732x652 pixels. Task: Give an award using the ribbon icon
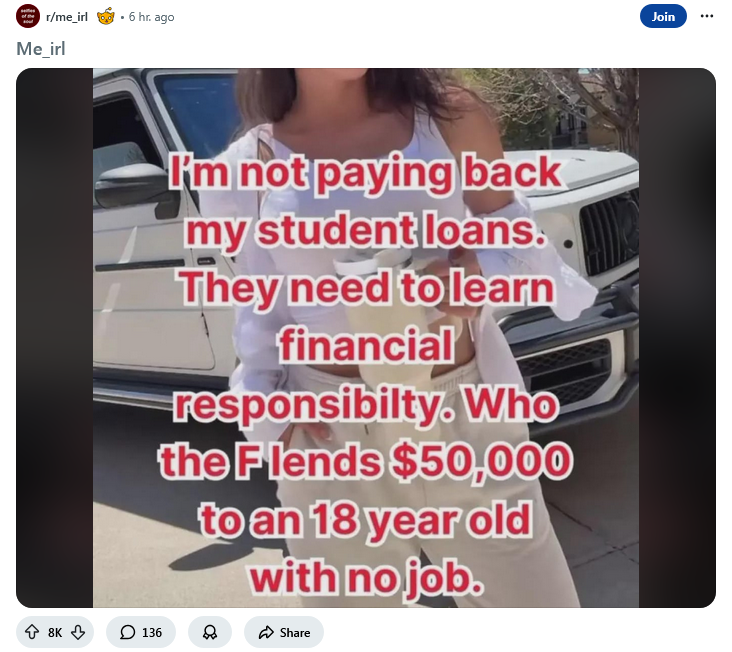point(210,632)
